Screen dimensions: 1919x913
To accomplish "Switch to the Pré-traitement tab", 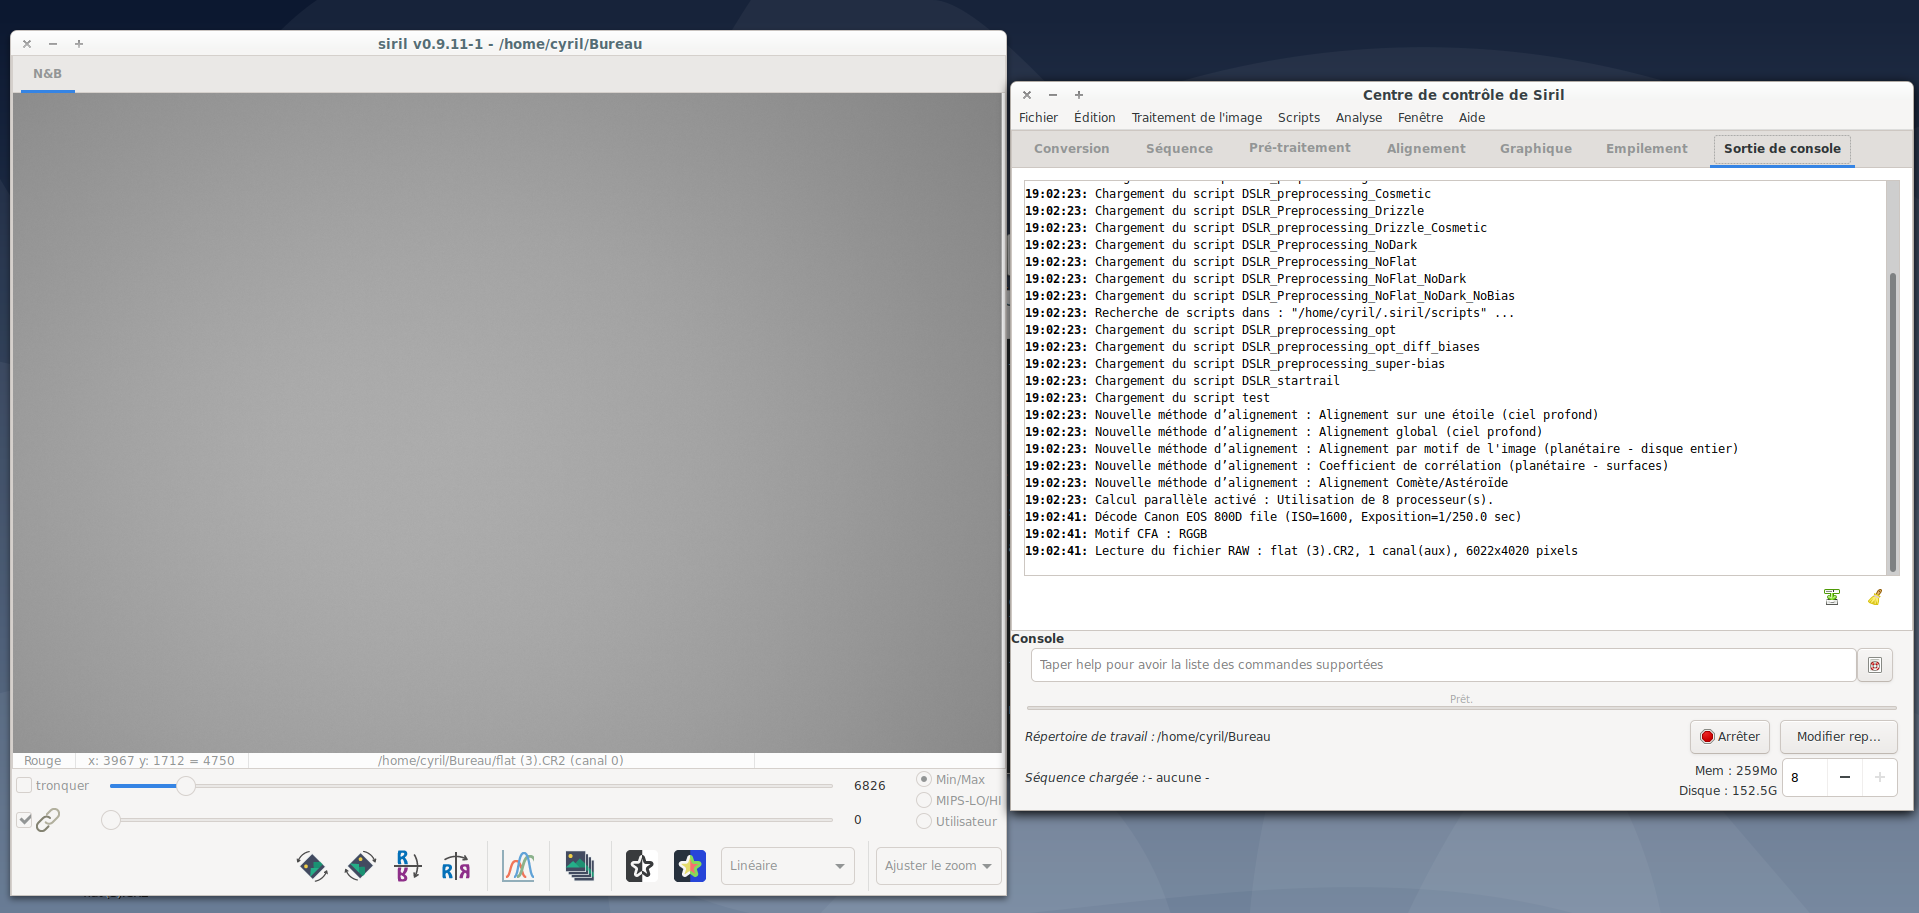I will 1300,148.
